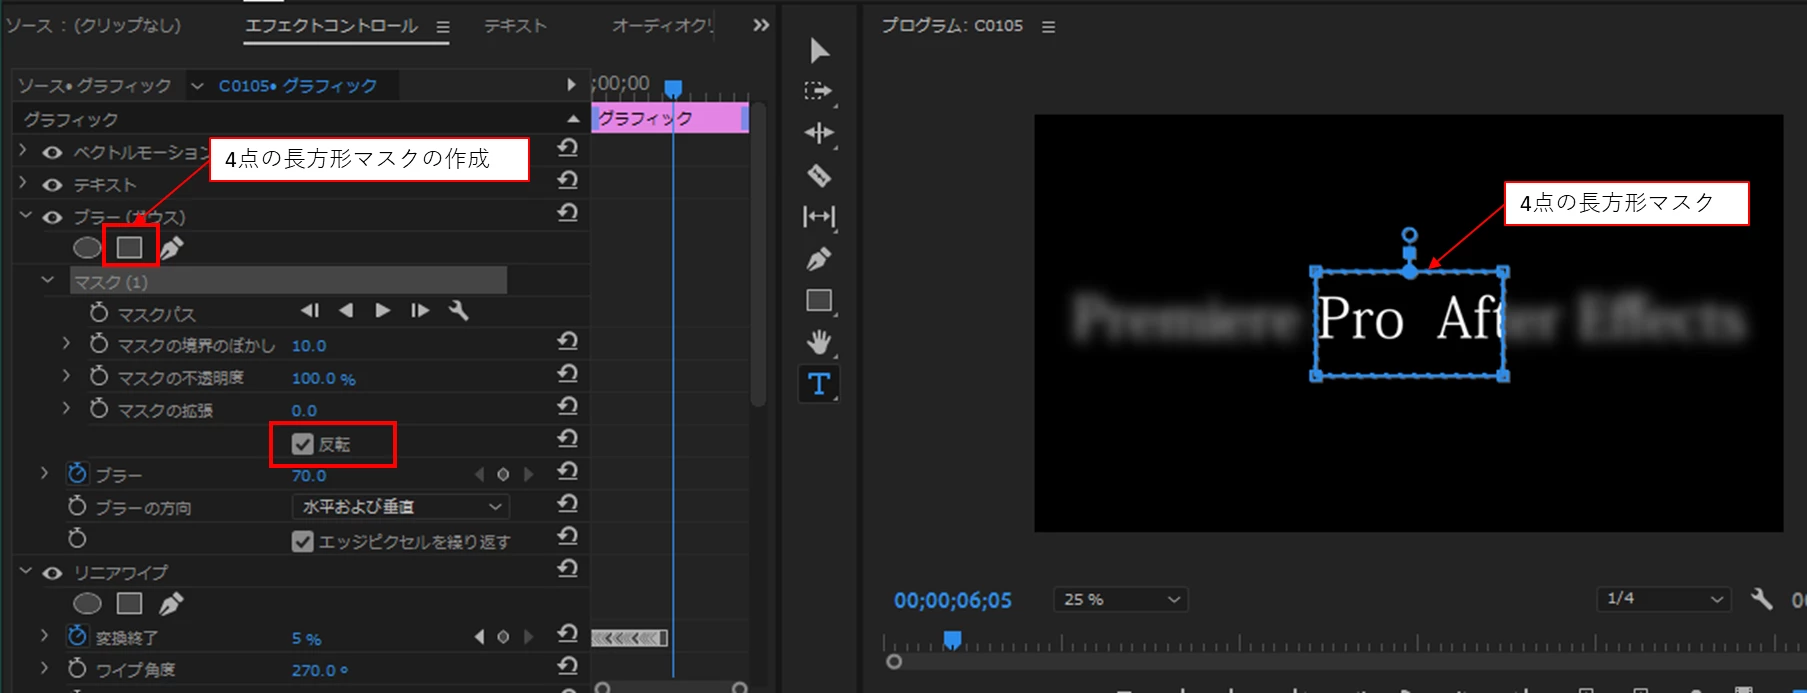
Task: Collapse ブラー (ガウス) effect
Action: (x=25, y=216)
